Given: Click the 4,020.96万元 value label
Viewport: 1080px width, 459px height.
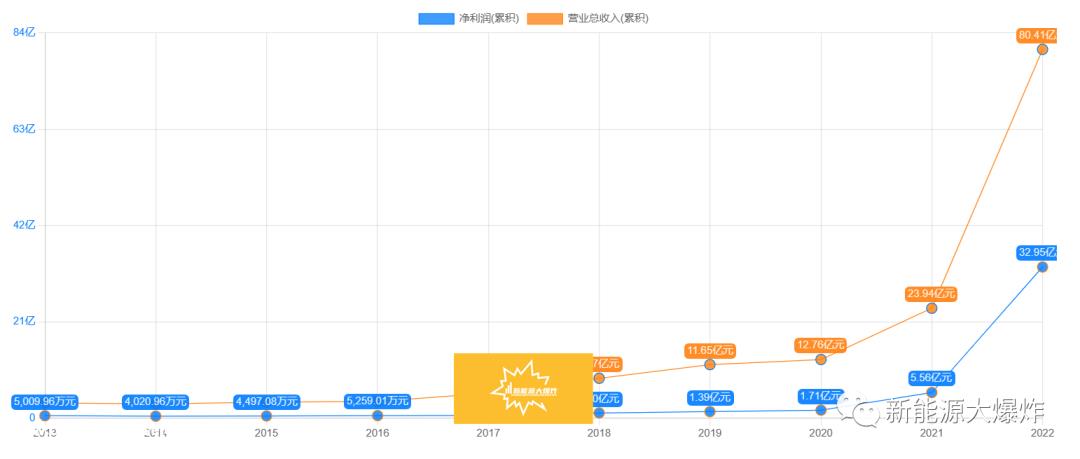Looking at the screenshot, I should tap(156, 401).
